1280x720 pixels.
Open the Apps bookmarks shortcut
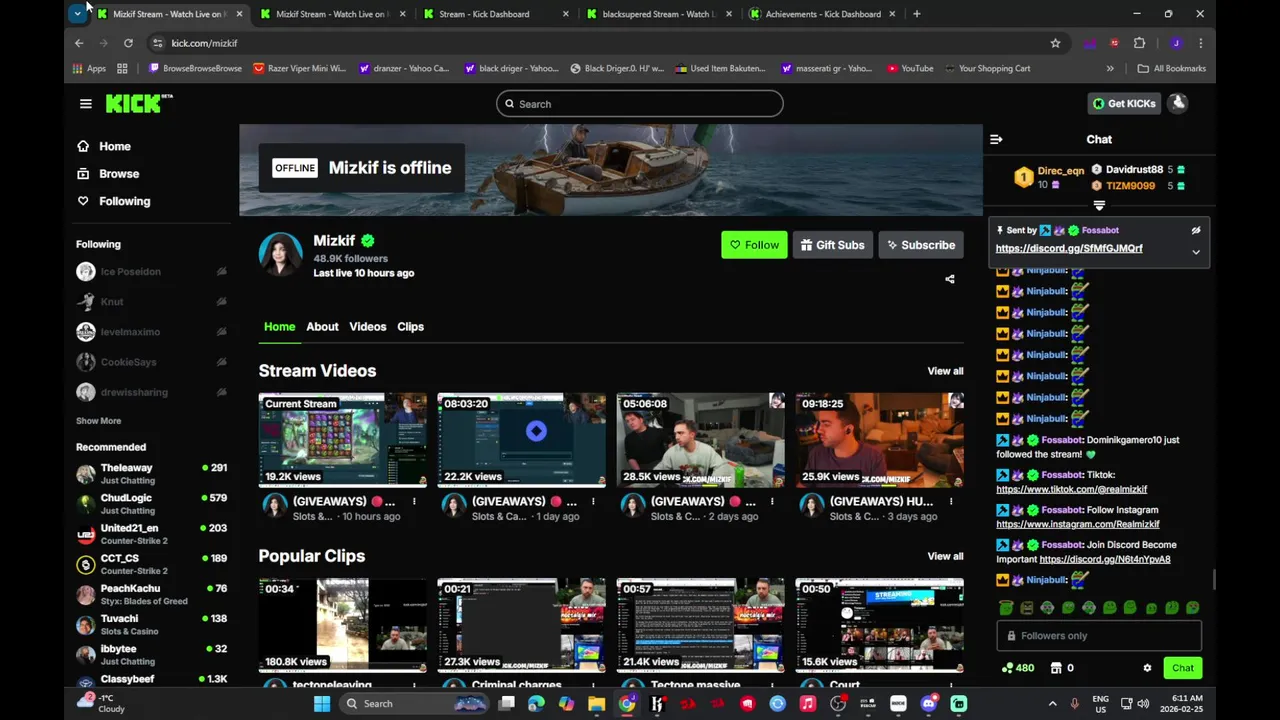[89, 68]
